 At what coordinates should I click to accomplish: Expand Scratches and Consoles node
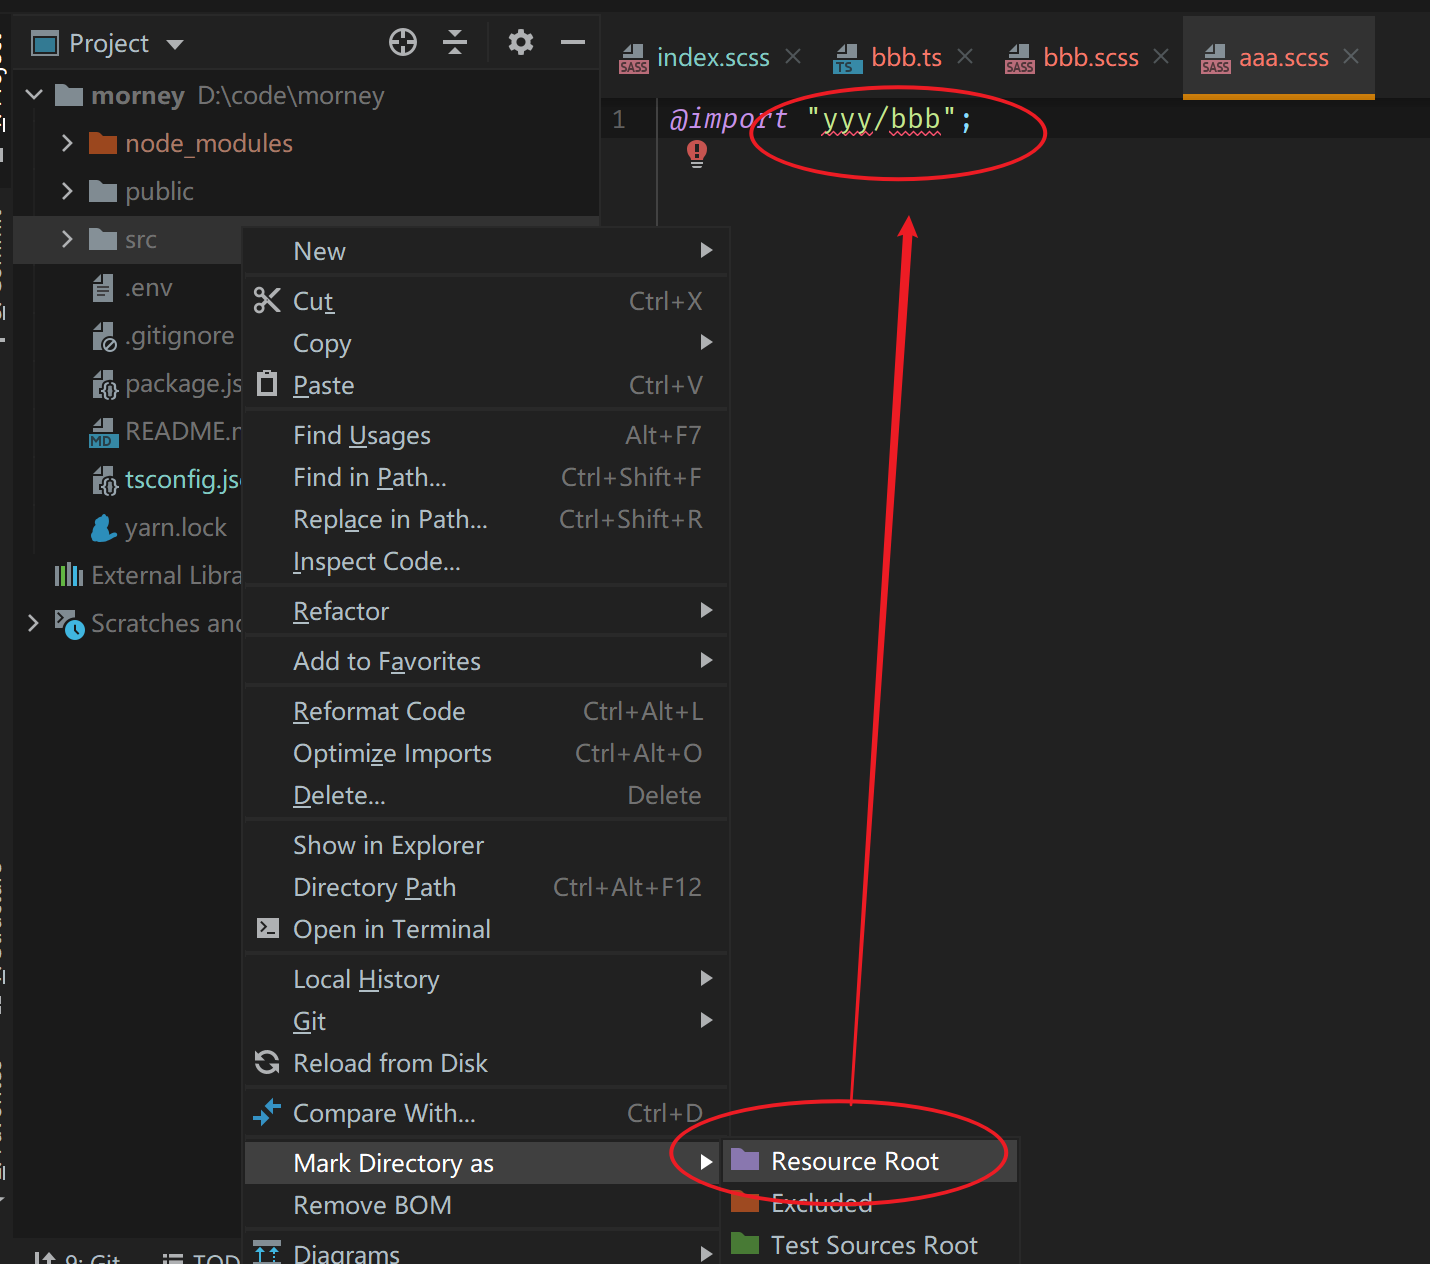point(33,623)
